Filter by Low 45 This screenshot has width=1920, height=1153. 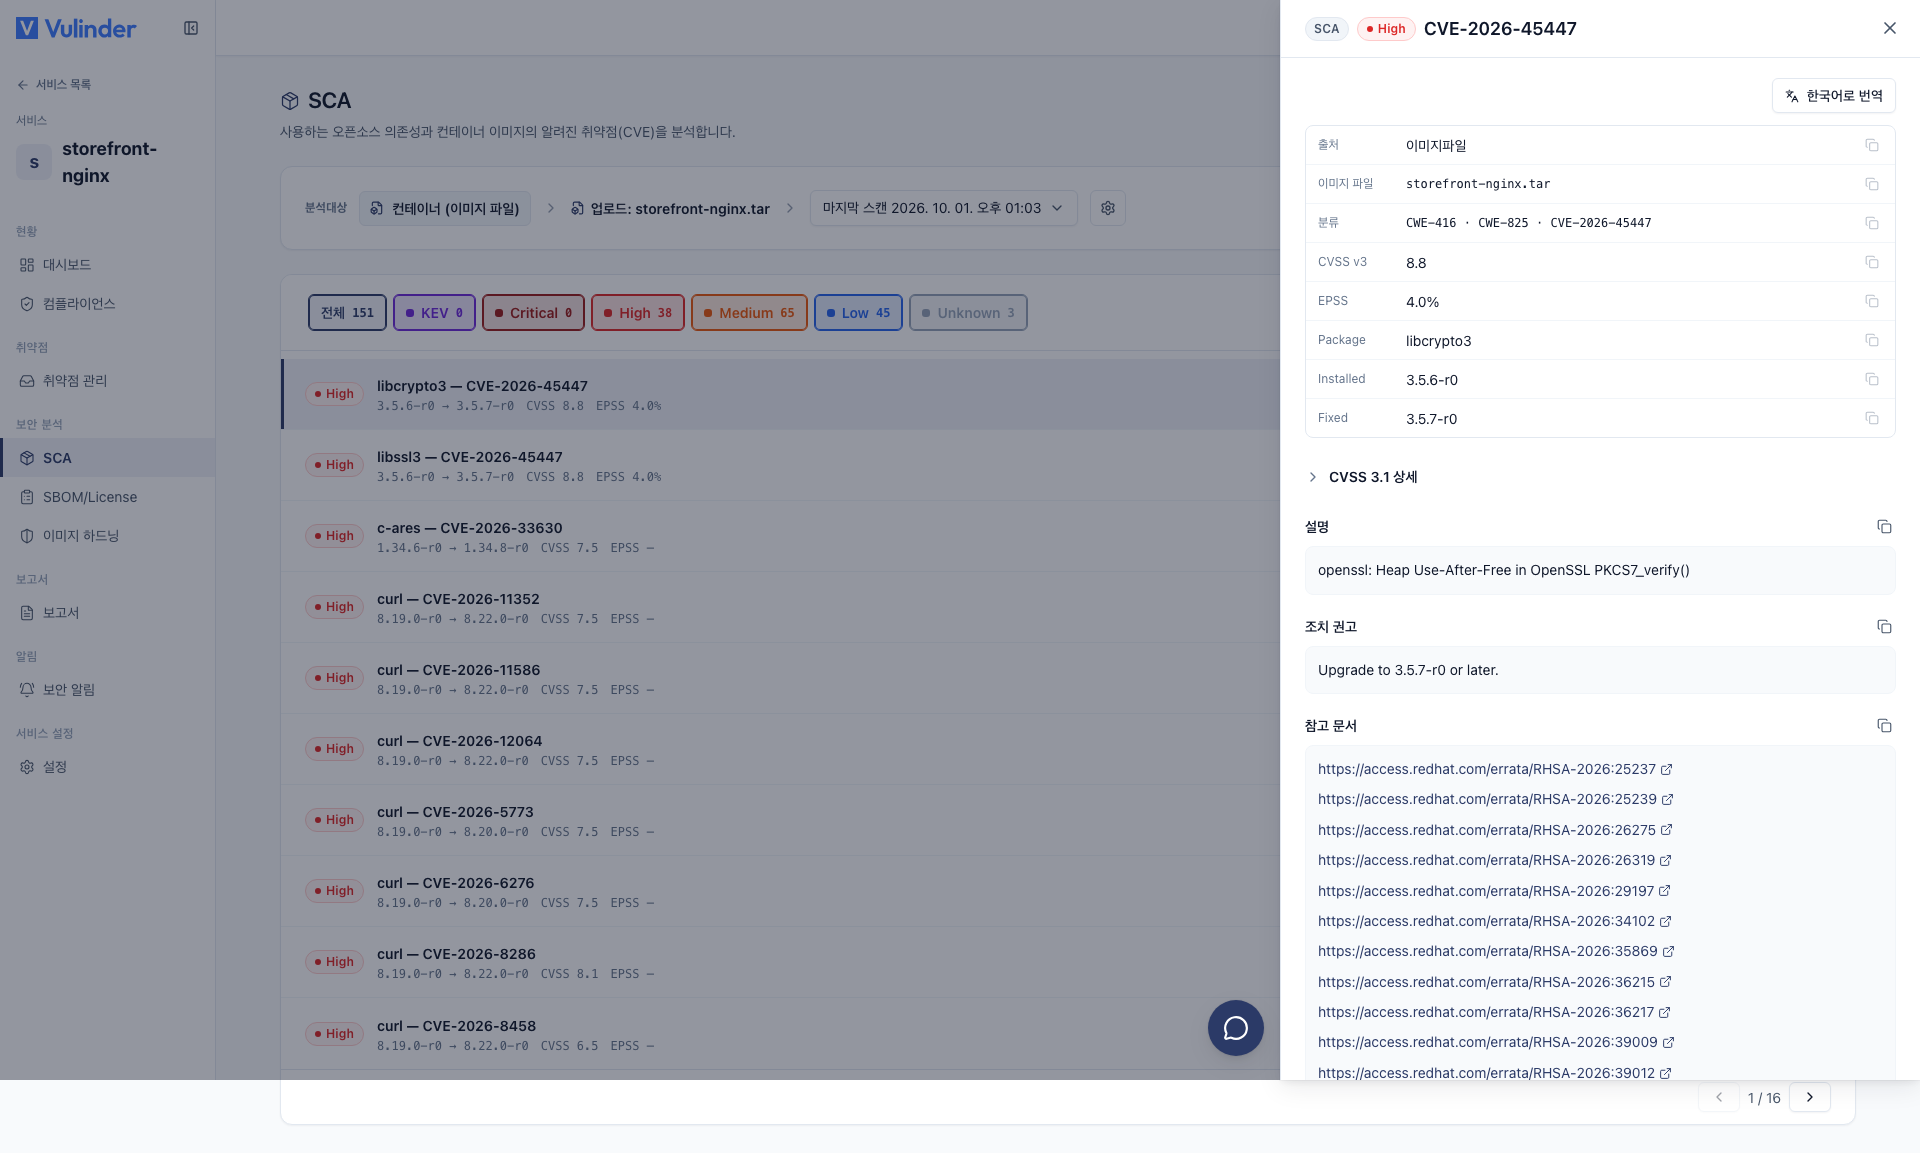point(858,312)
